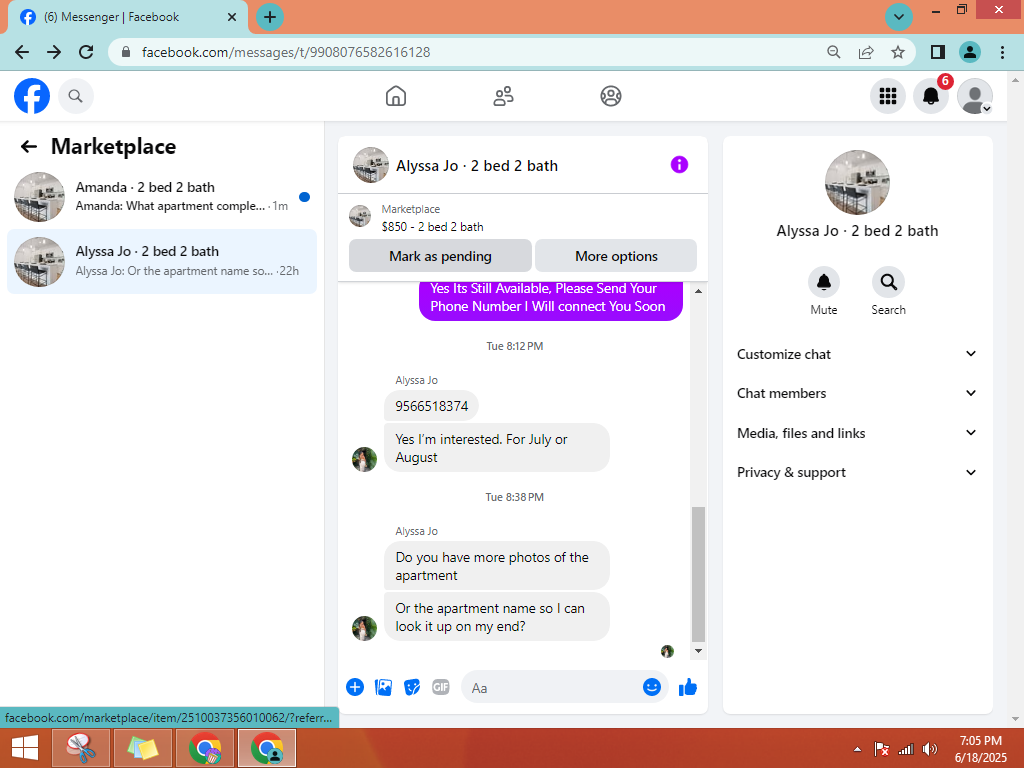The image size is (1024, 768).
Task: Open the emoji picker smiley icon
Action: coord(652,687)
